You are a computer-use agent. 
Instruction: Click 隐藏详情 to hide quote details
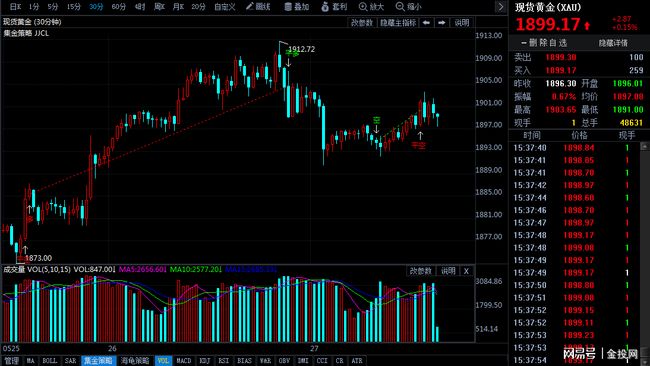[613, 43]
